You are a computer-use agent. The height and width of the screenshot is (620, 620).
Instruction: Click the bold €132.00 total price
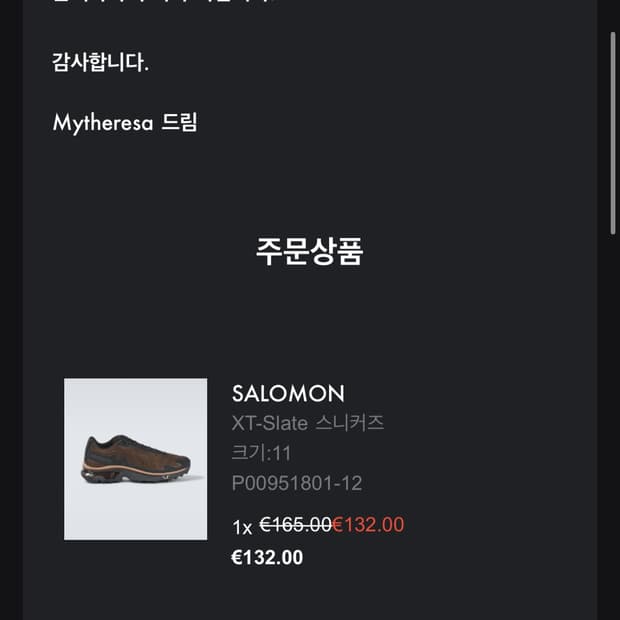pos(267,558)
